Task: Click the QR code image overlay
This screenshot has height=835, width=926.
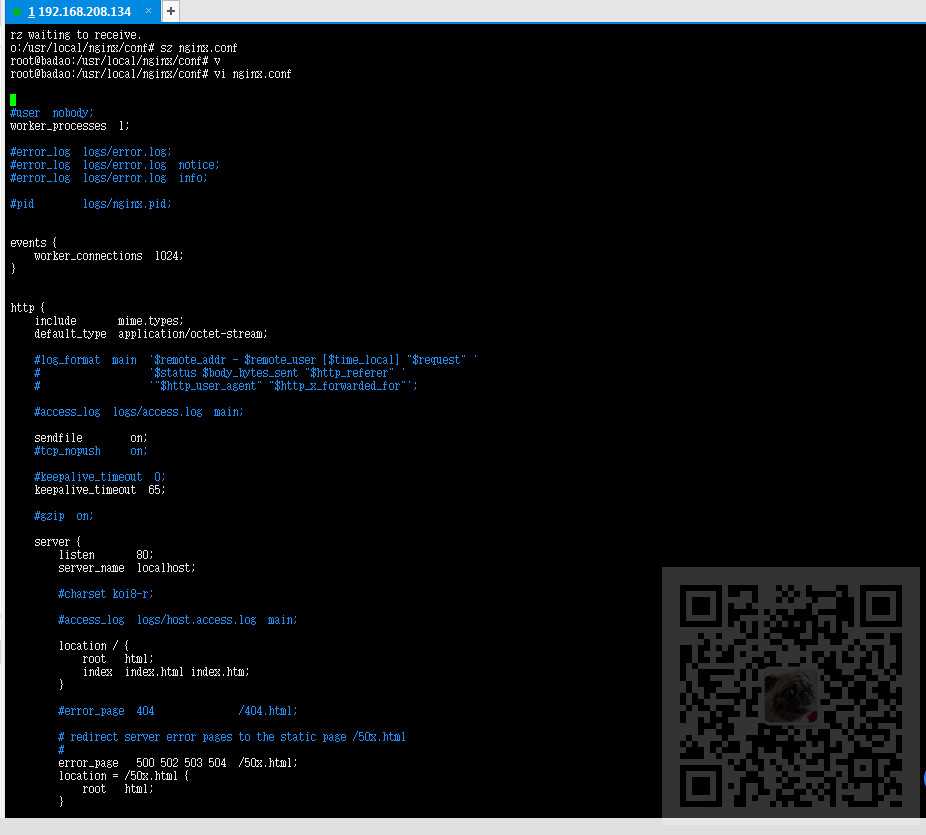Action: pos(791,695)
